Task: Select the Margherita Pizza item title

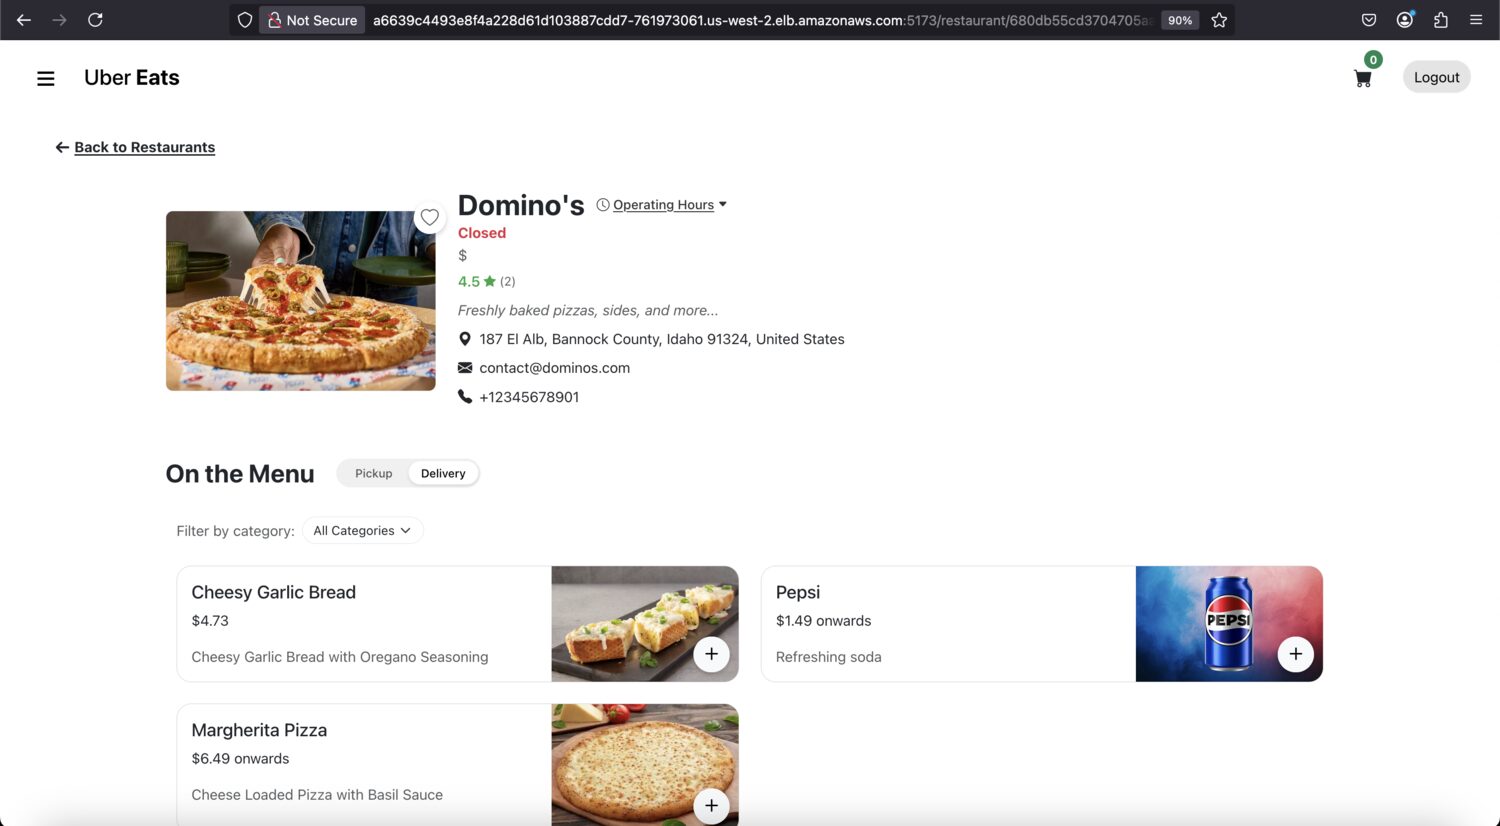Action: coord(260,730)
